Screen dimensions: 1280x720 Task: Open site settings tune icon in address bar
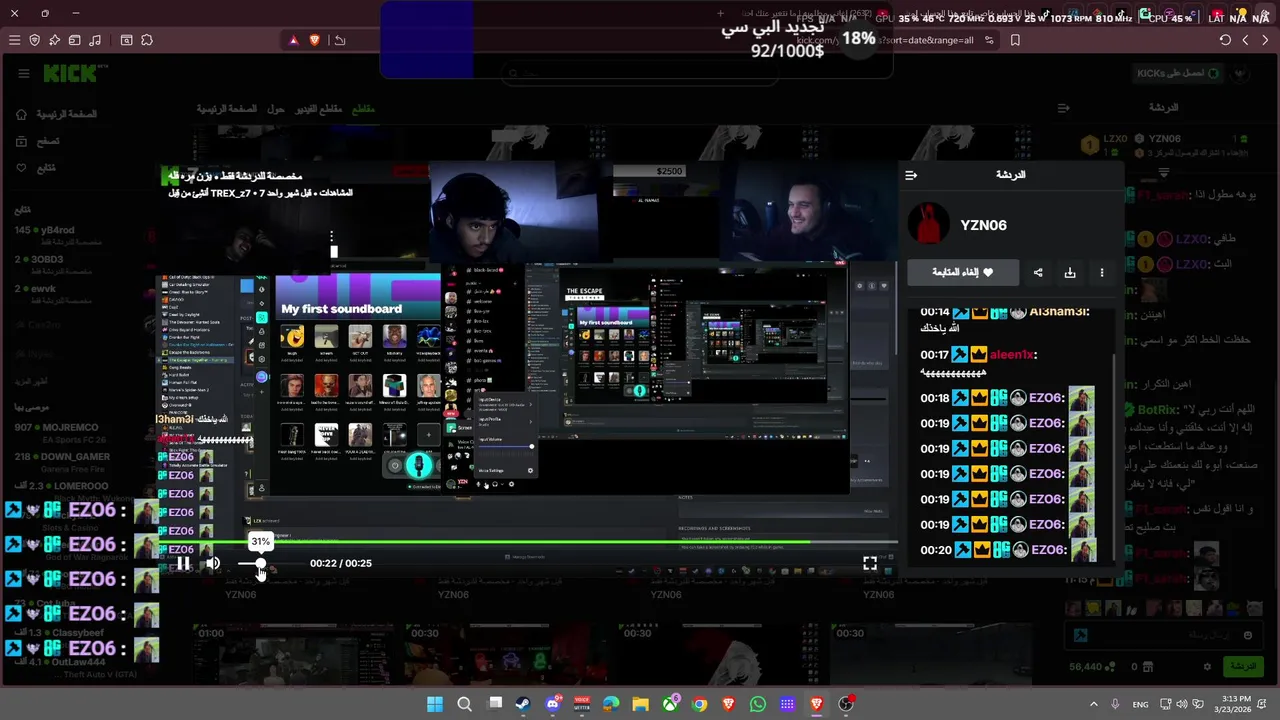tap(989, 40)
